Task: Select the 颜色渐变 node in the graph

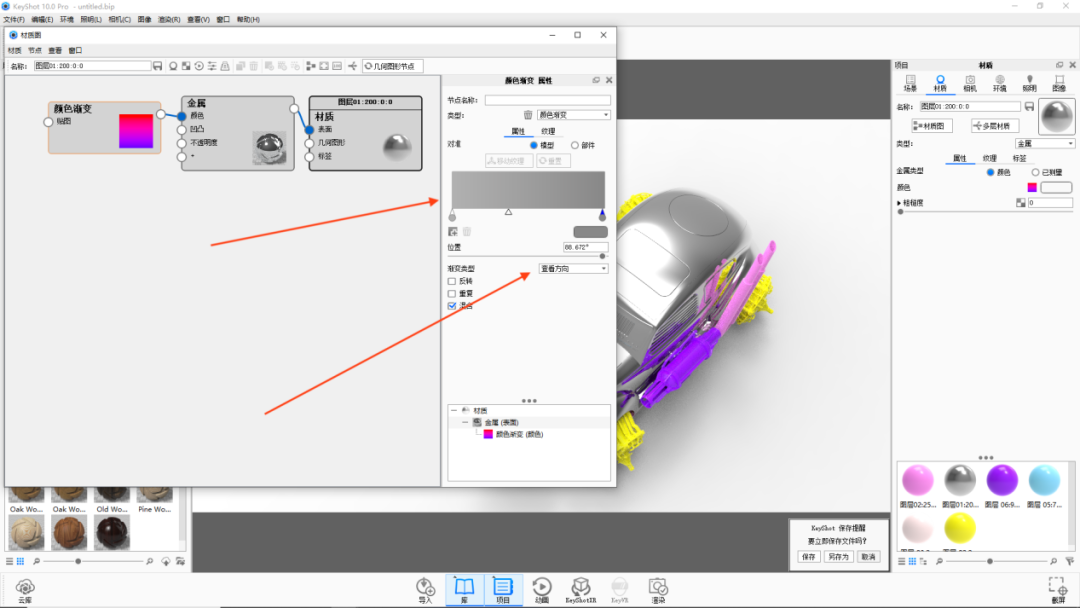Action: coord(105,127)
